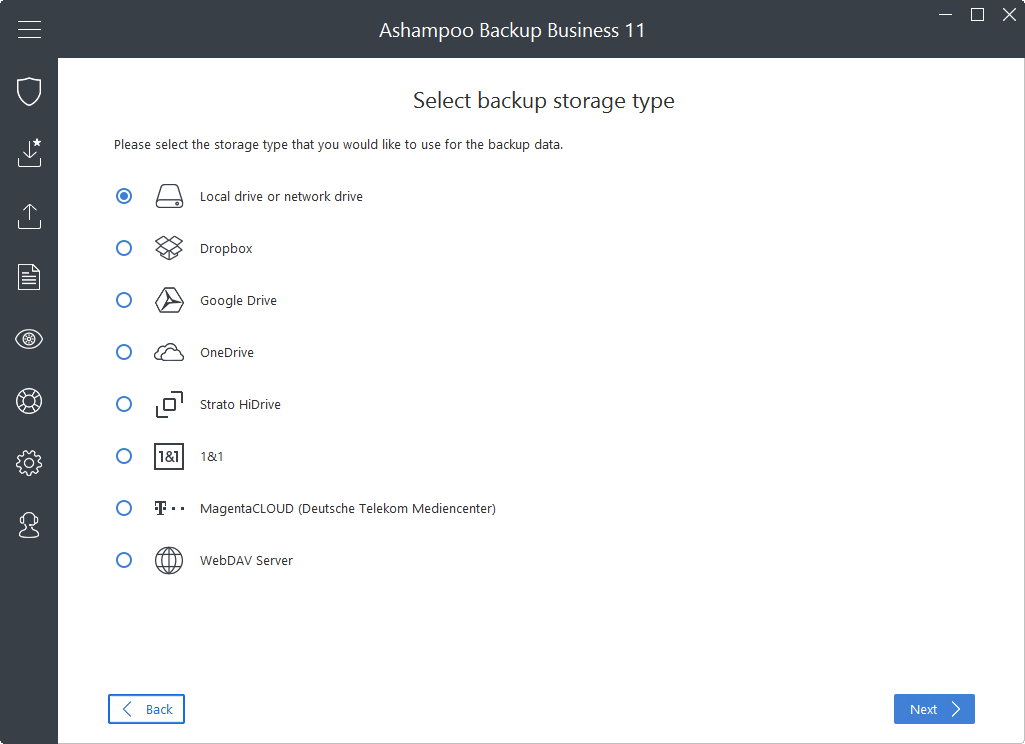The width and height of the screenshot is (1025, 744).
Task: Open the hamburger menu
Action: point(29,30)
